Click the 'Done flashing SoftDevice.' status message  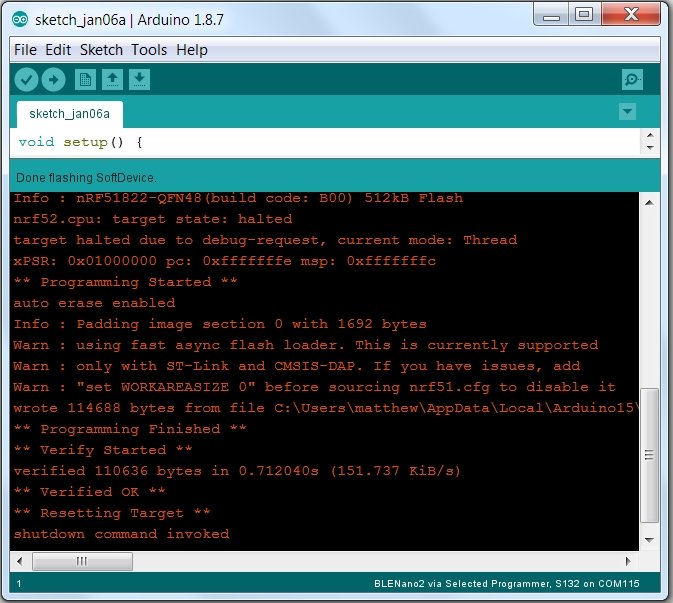pos(86,178)
